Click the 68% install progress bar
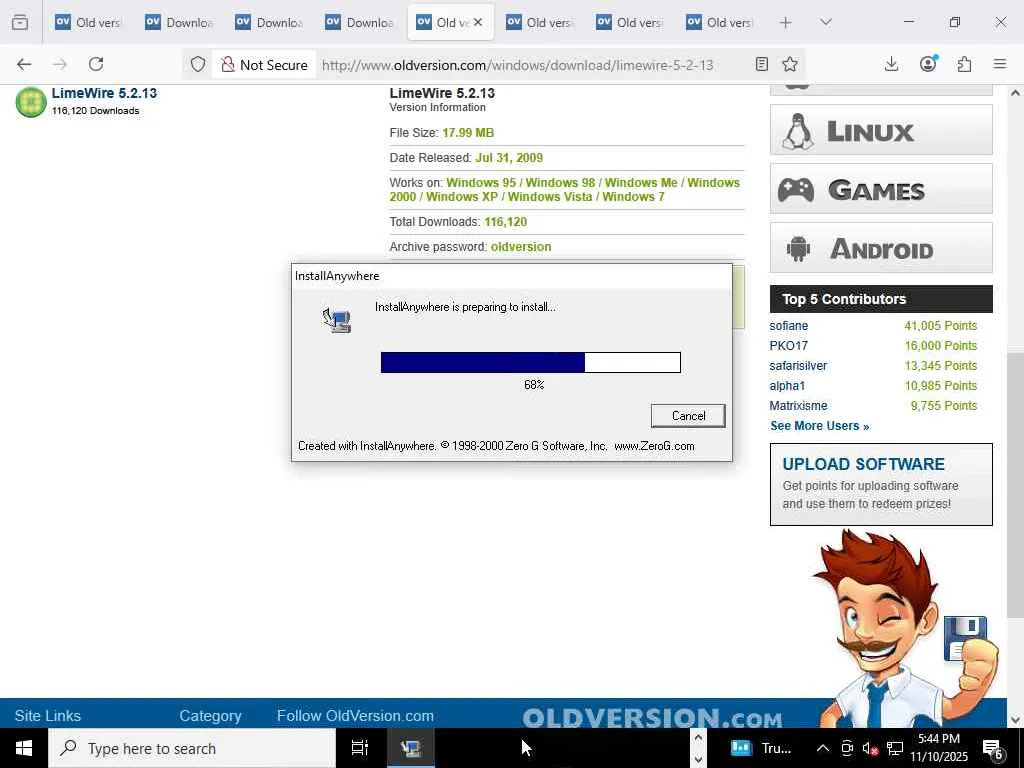Viewport: 1024px width, 768px height. point(531,362)
